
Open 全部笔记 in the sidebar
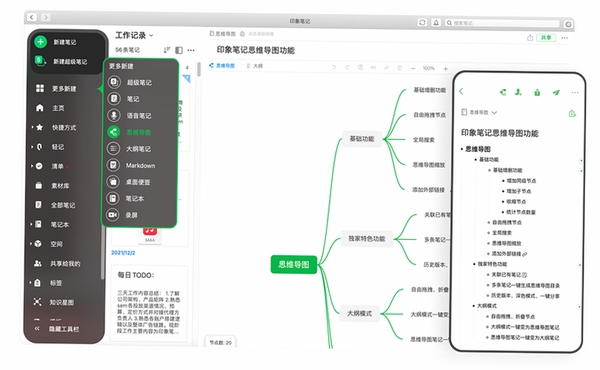55,205
